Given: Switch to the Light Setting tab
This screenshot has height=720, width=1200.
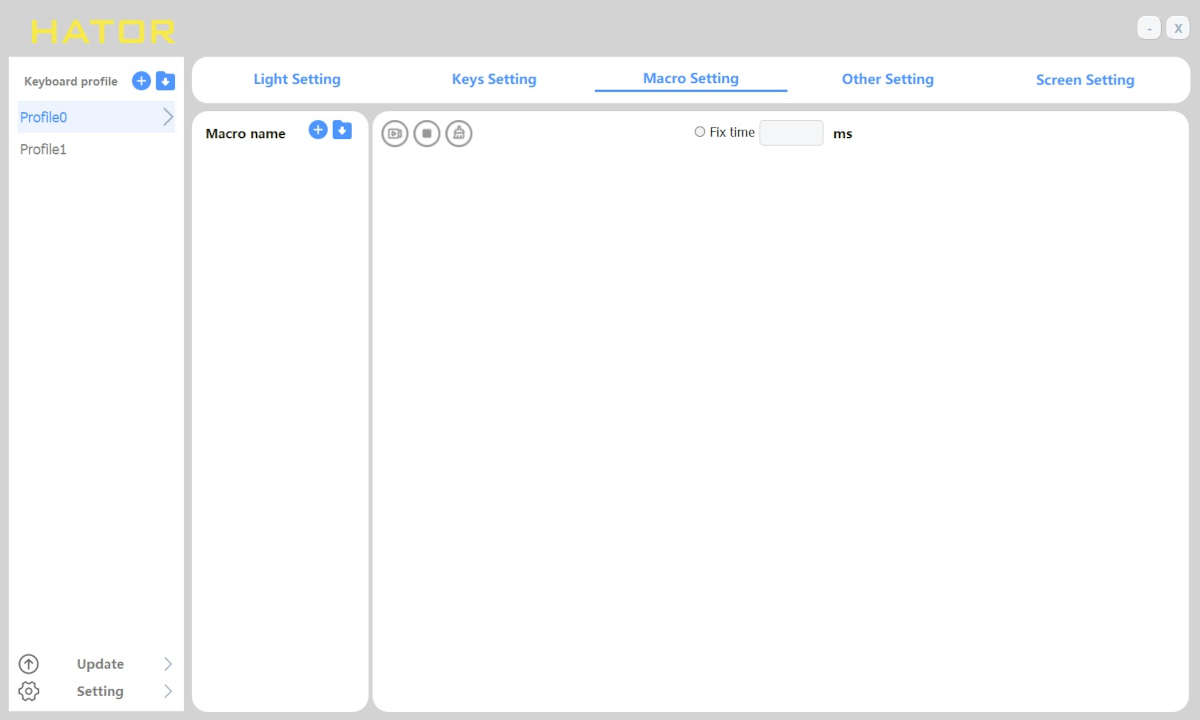Looking at the screenshot, I should pyautogui.click(x=297, y=79).
